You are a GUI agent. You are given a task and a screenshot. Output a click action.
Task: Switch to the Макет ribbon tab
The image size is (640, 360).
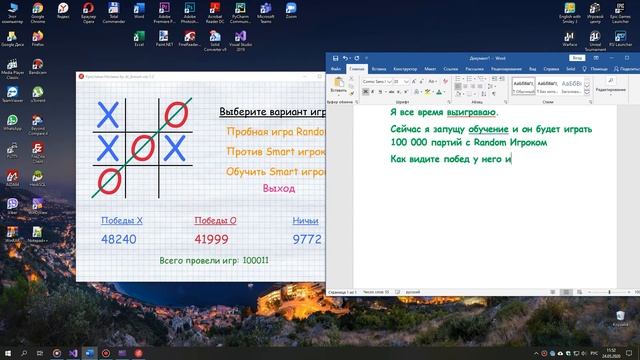coord(430,69)
